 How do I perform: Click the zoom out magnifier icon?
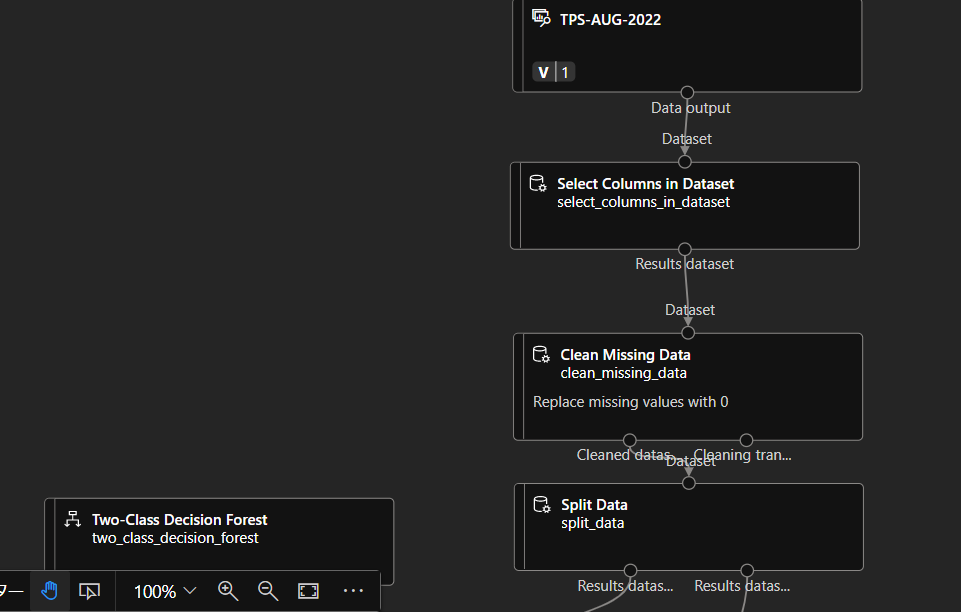[267, 591]
